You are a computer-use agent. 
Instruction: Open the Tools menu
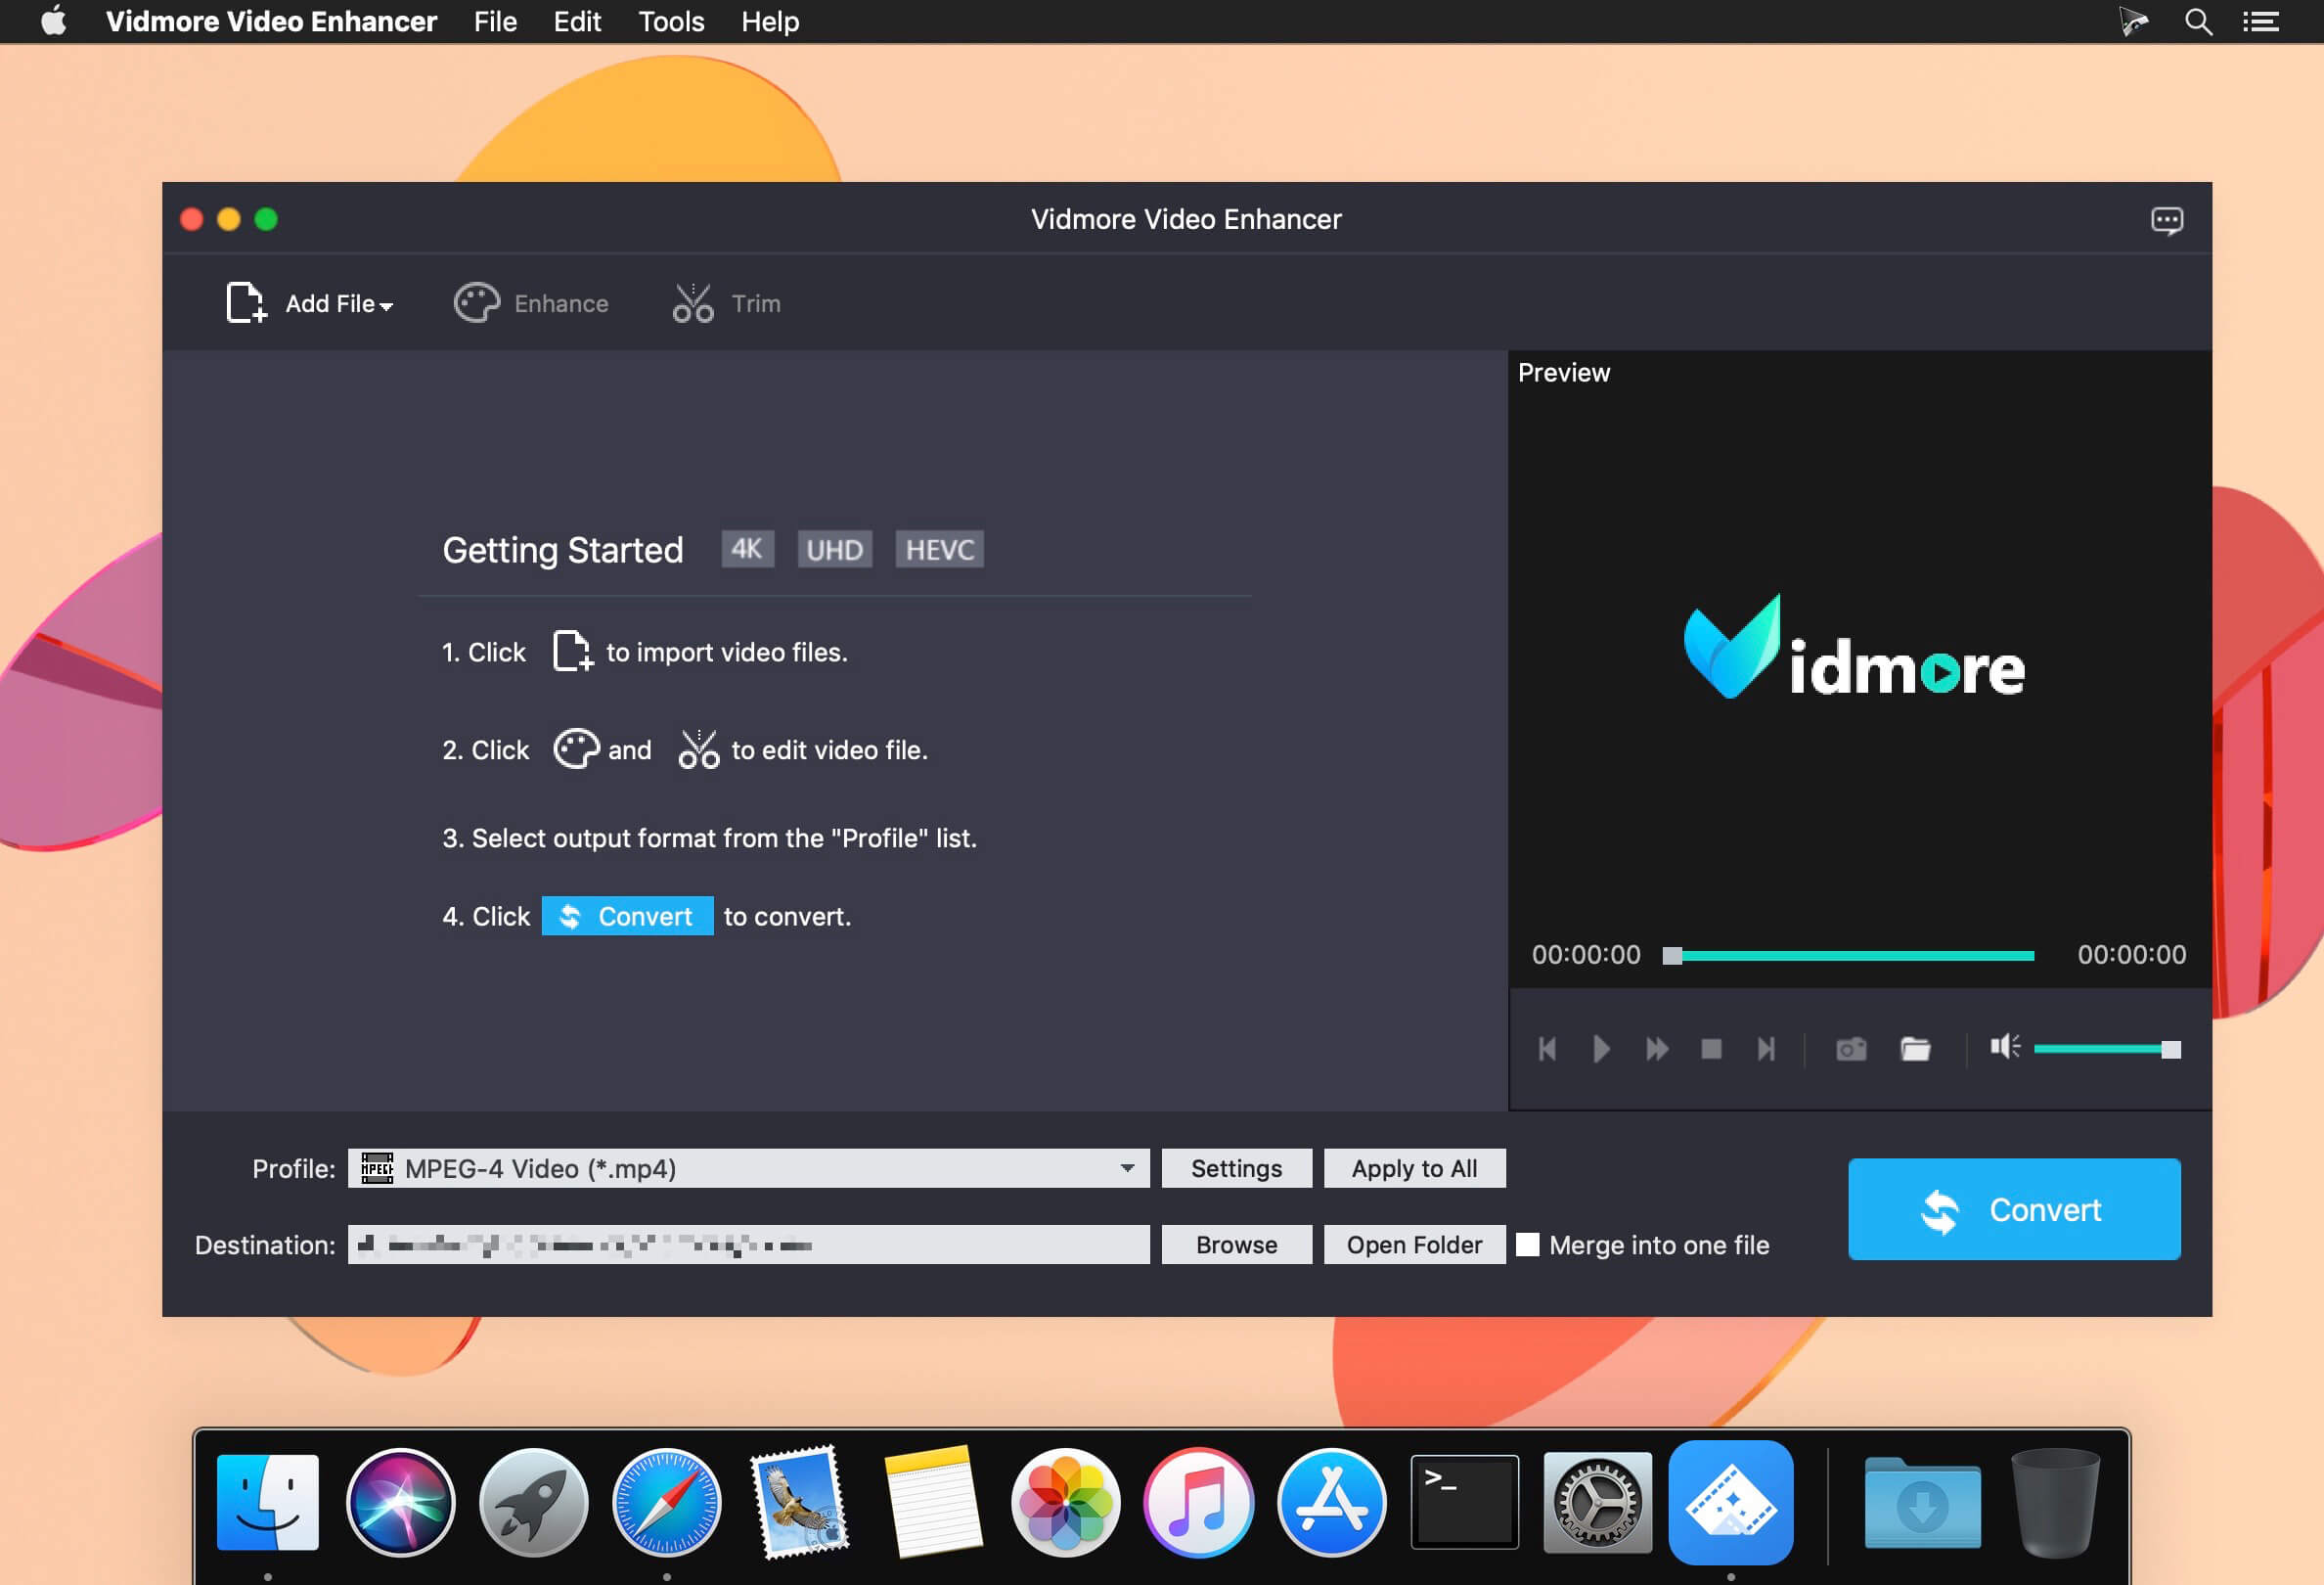[x=670, y=21]
